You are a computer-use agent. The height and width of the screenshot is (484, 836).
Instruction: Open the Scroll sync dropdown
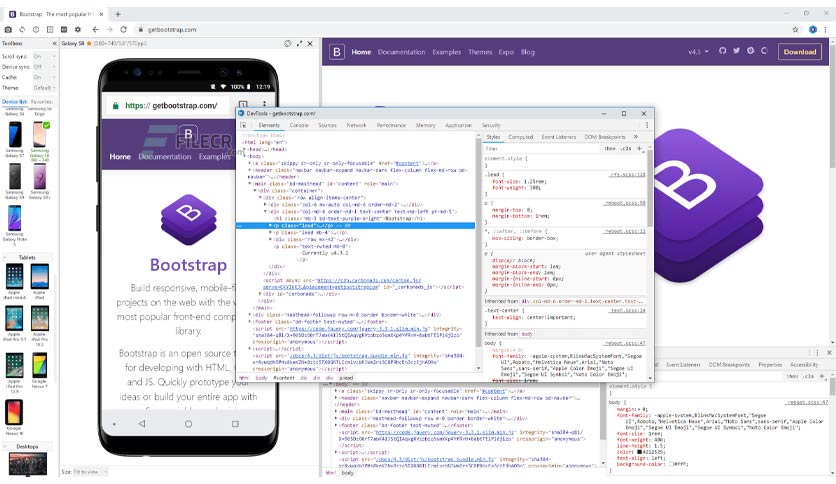[x=44, y=57]
